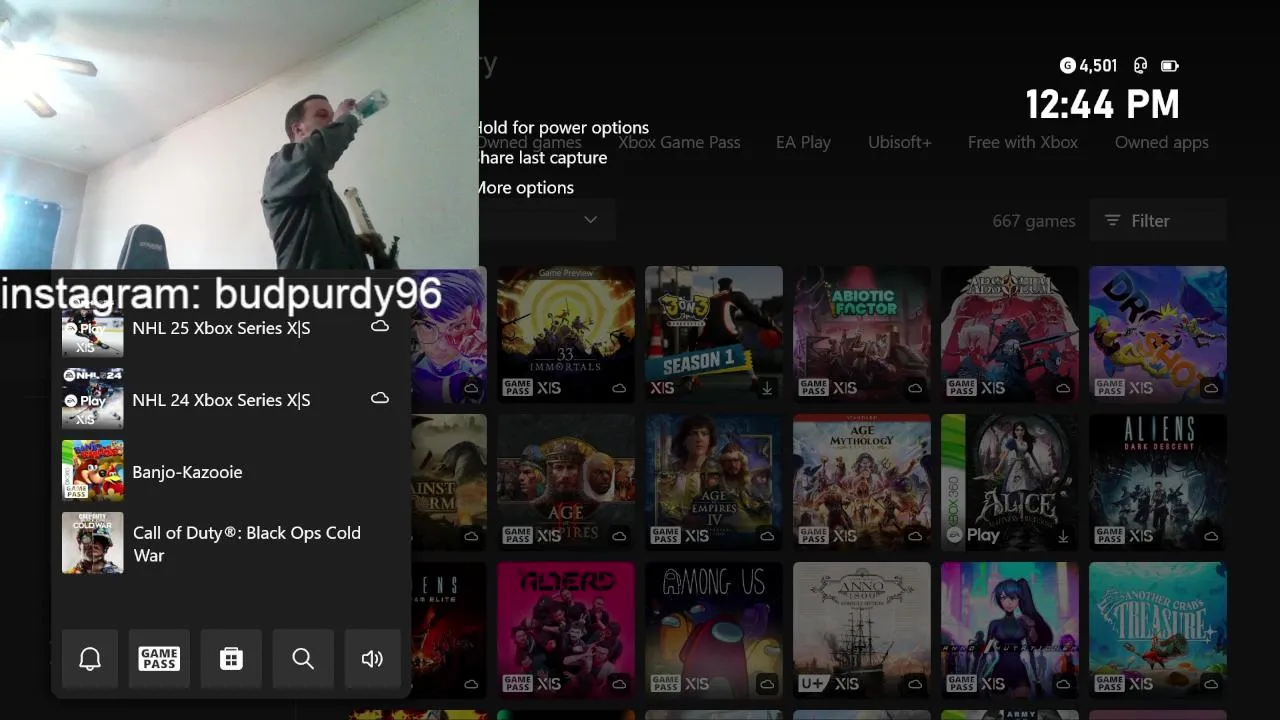Click cloud icon on Another Crab's Treasure tile
The width and height of the screenshot is (1280, 720).
(1211, 685)
